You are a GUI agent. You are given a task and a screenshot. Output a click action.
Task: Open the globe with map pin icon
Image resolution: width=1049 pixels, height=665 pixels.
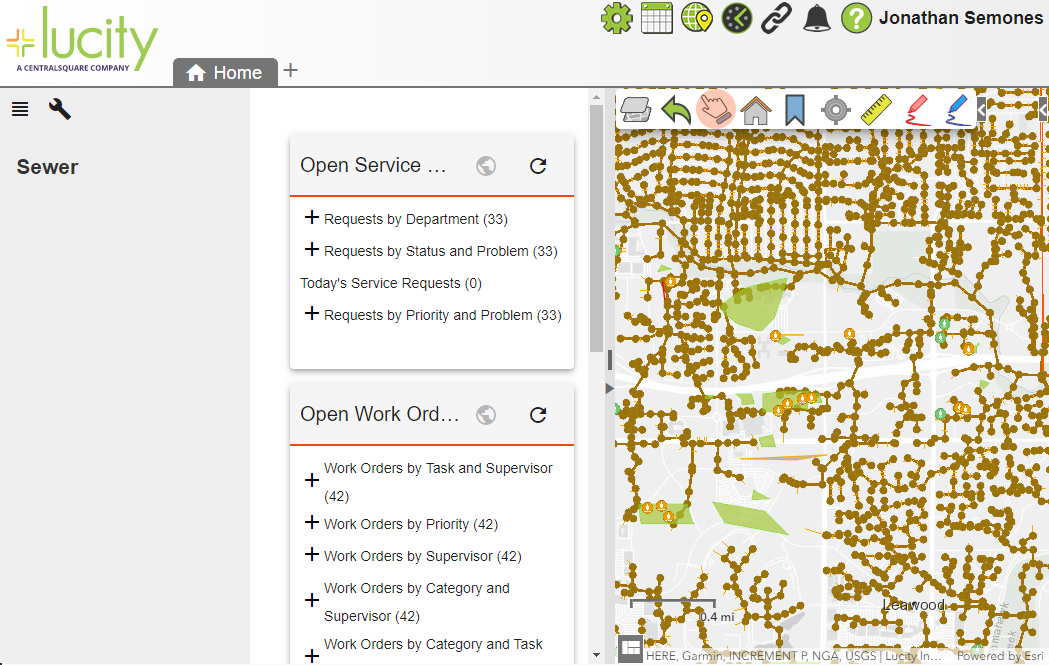pyautogui.click(x=696, y=18)
